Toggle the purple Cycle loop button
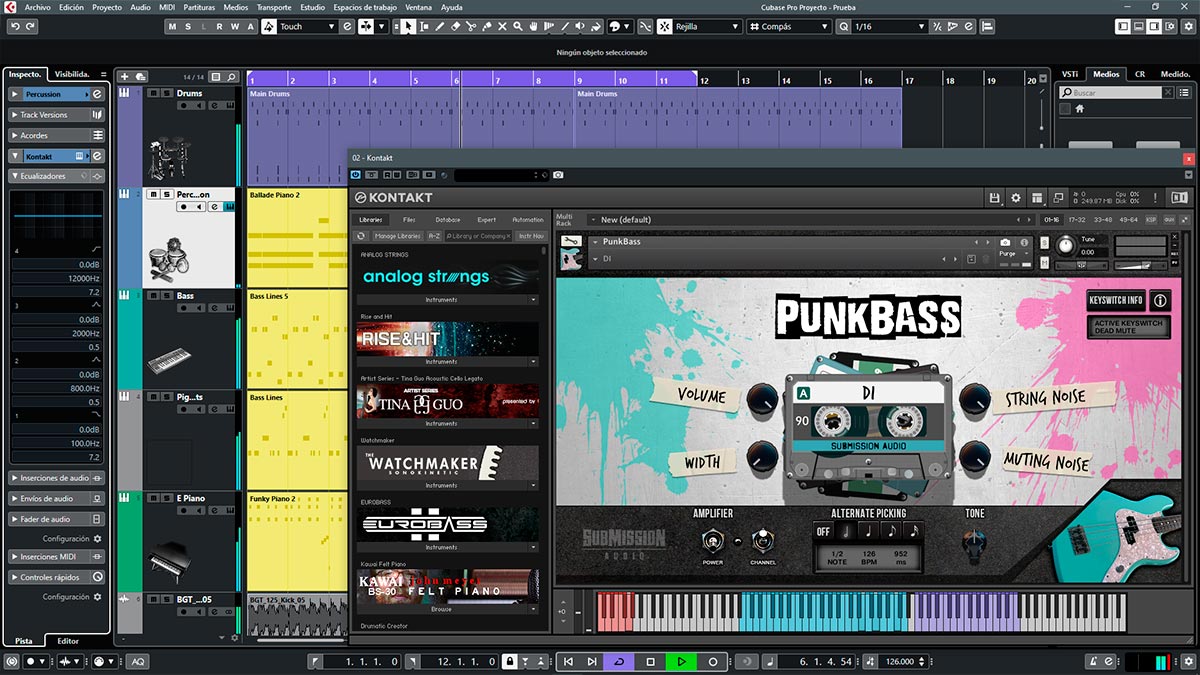The width and height of the screenshot is (1200, 675). point(619,661)
